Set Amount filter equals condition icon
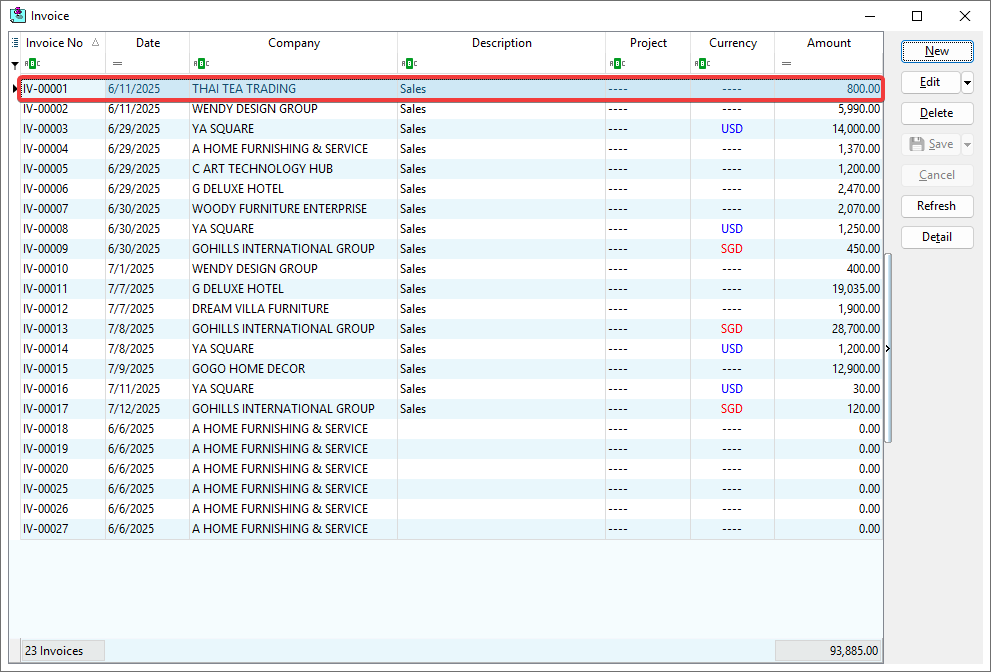991x672 pixels. [x=786, y=63]
